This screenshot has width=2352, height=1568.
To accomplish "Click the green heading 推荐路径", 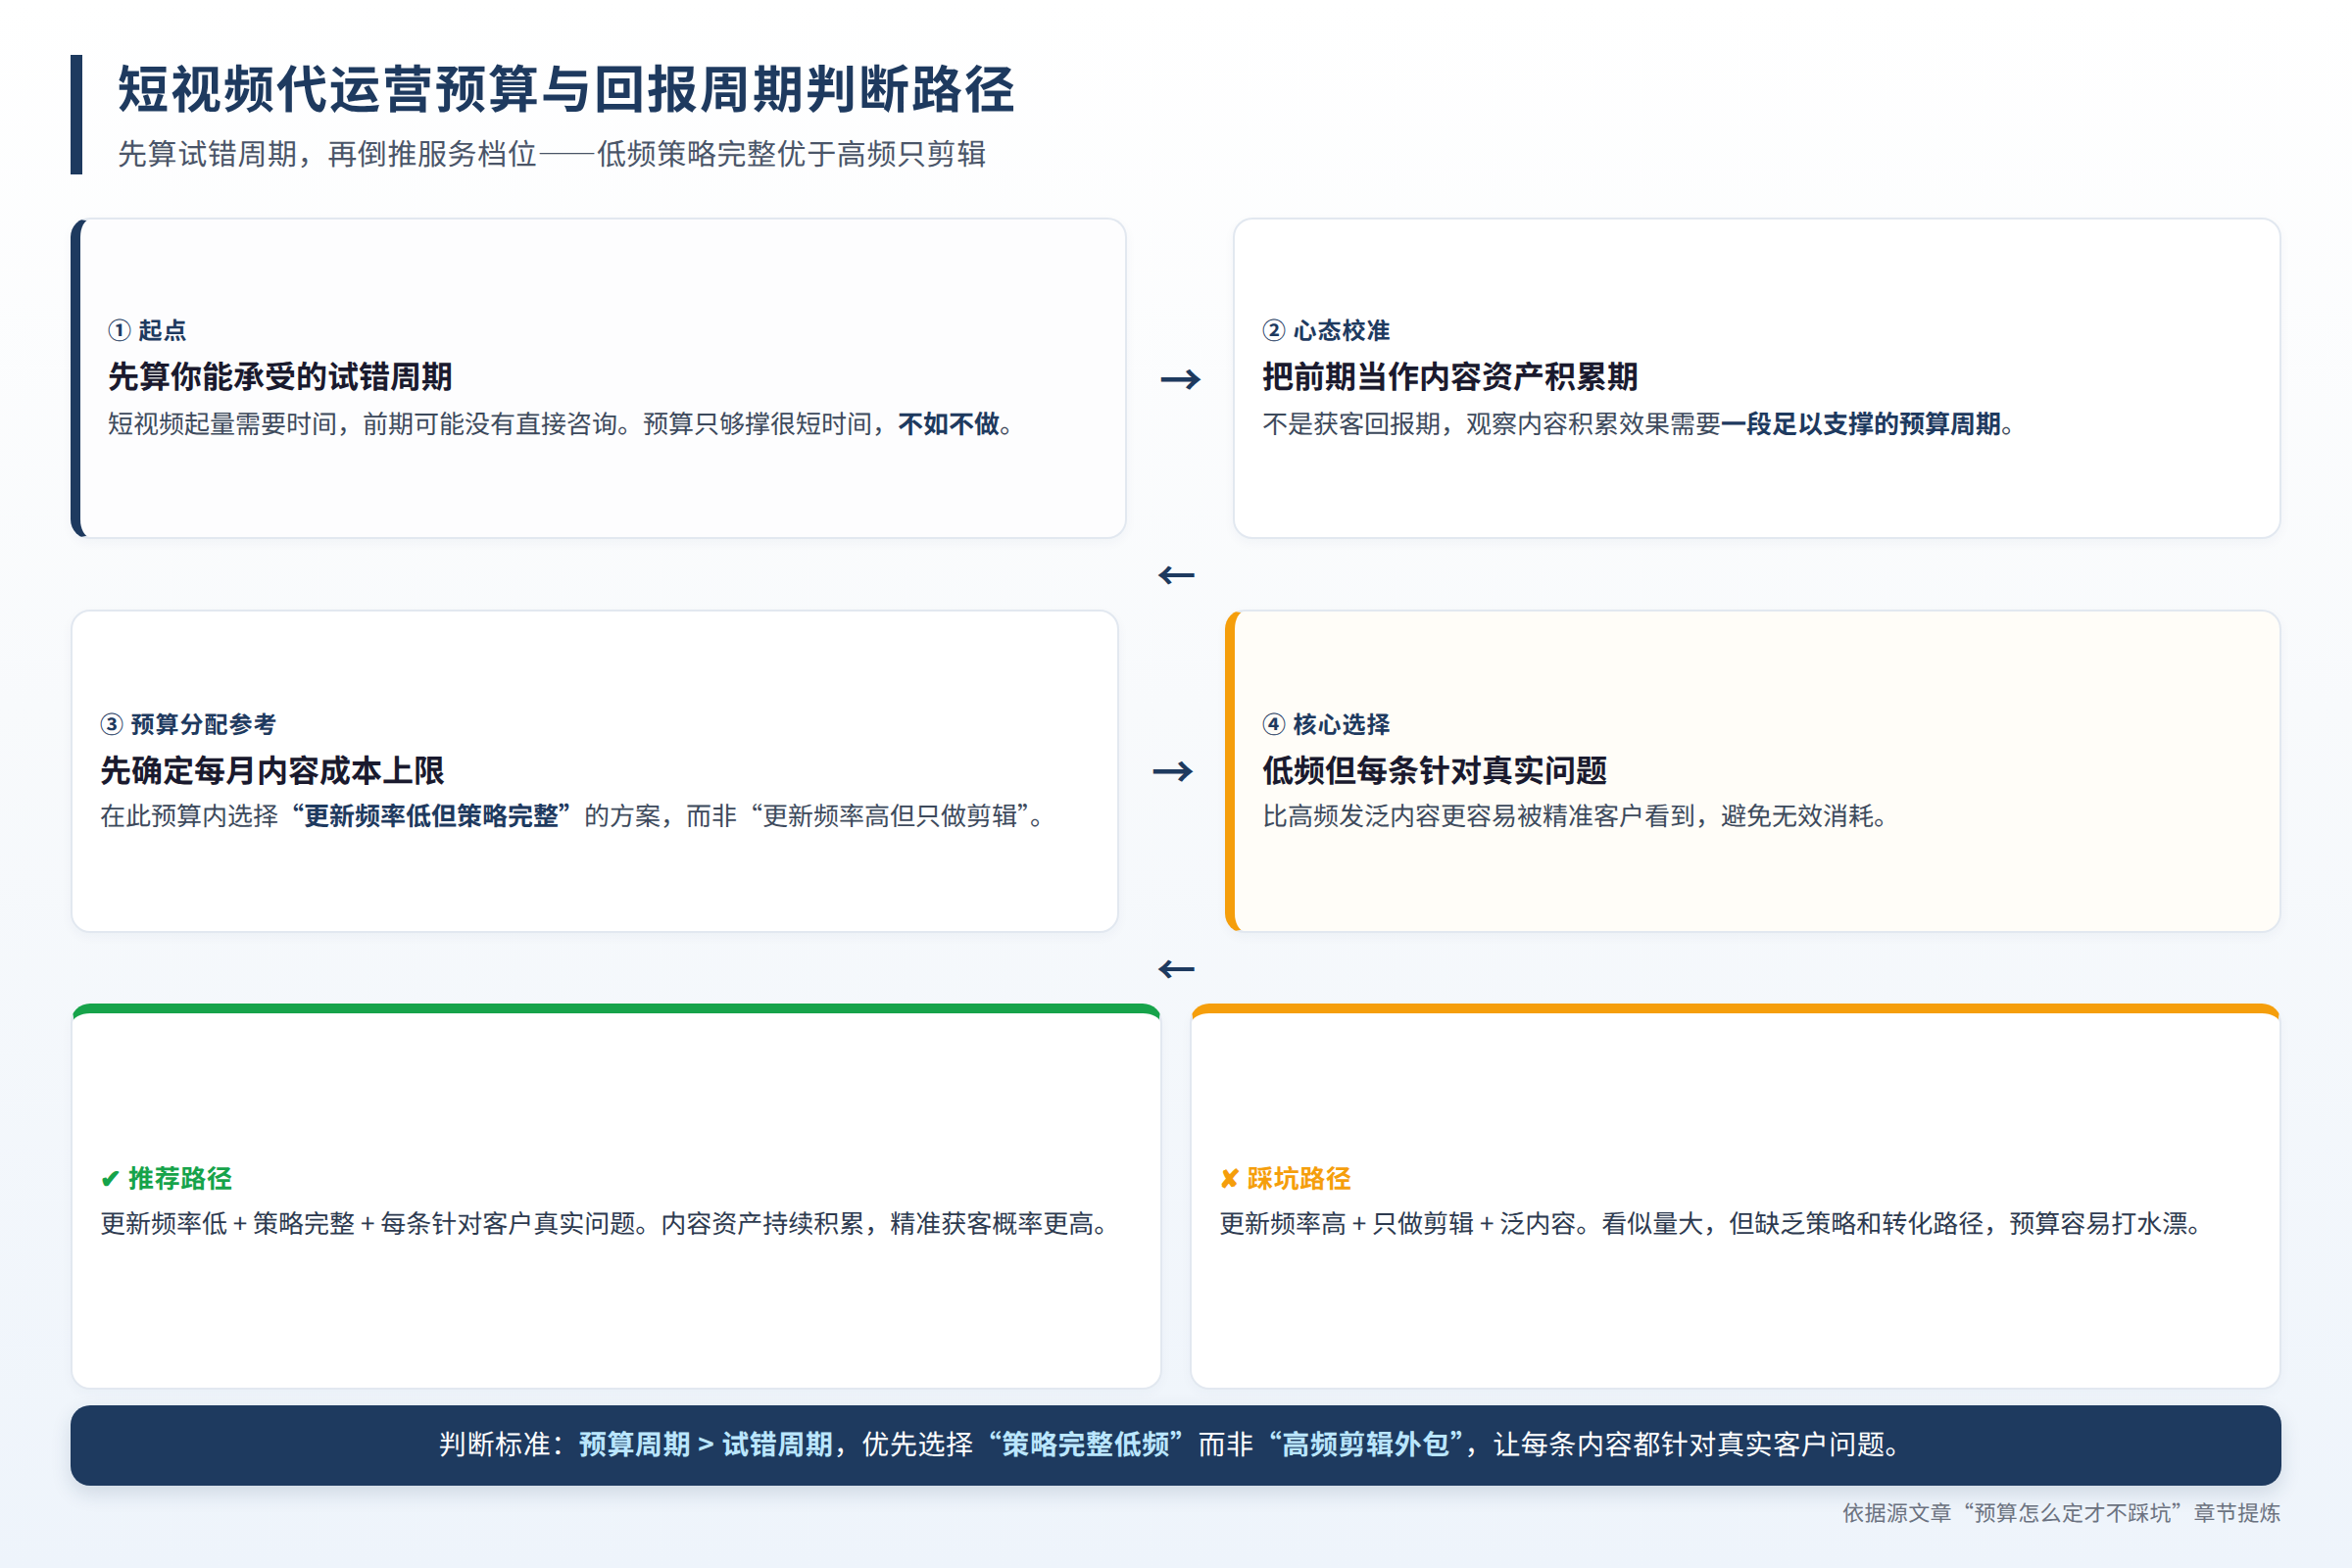I will [x=180, y=1179].
